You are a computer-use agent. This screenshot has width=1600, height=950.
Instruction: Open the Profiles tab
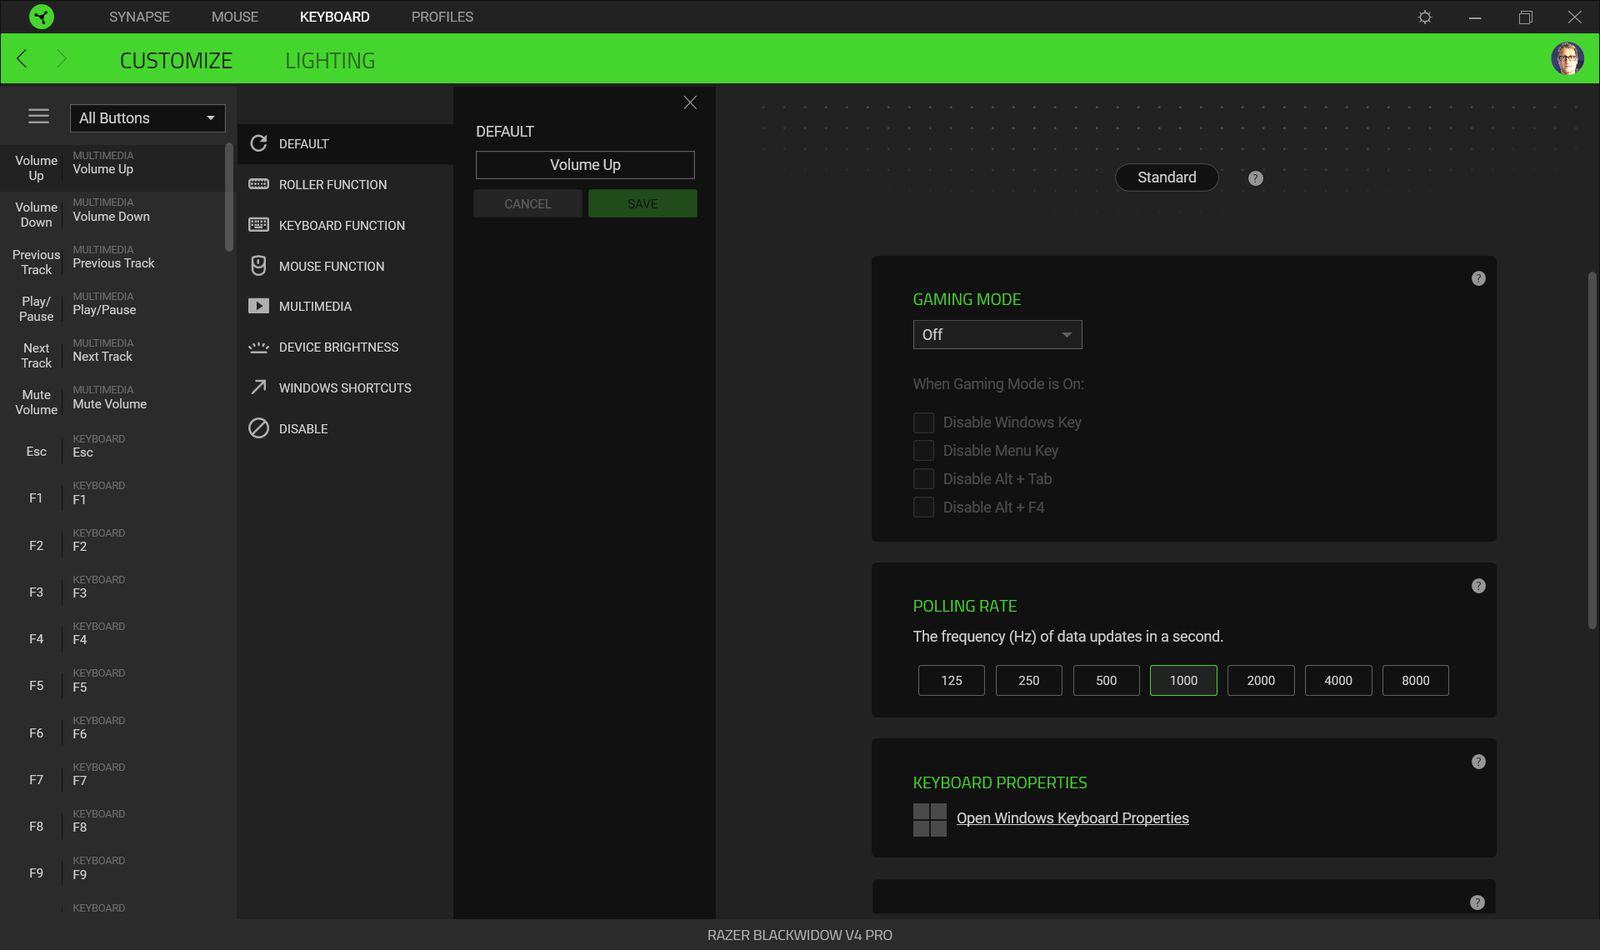click(442, 17)
